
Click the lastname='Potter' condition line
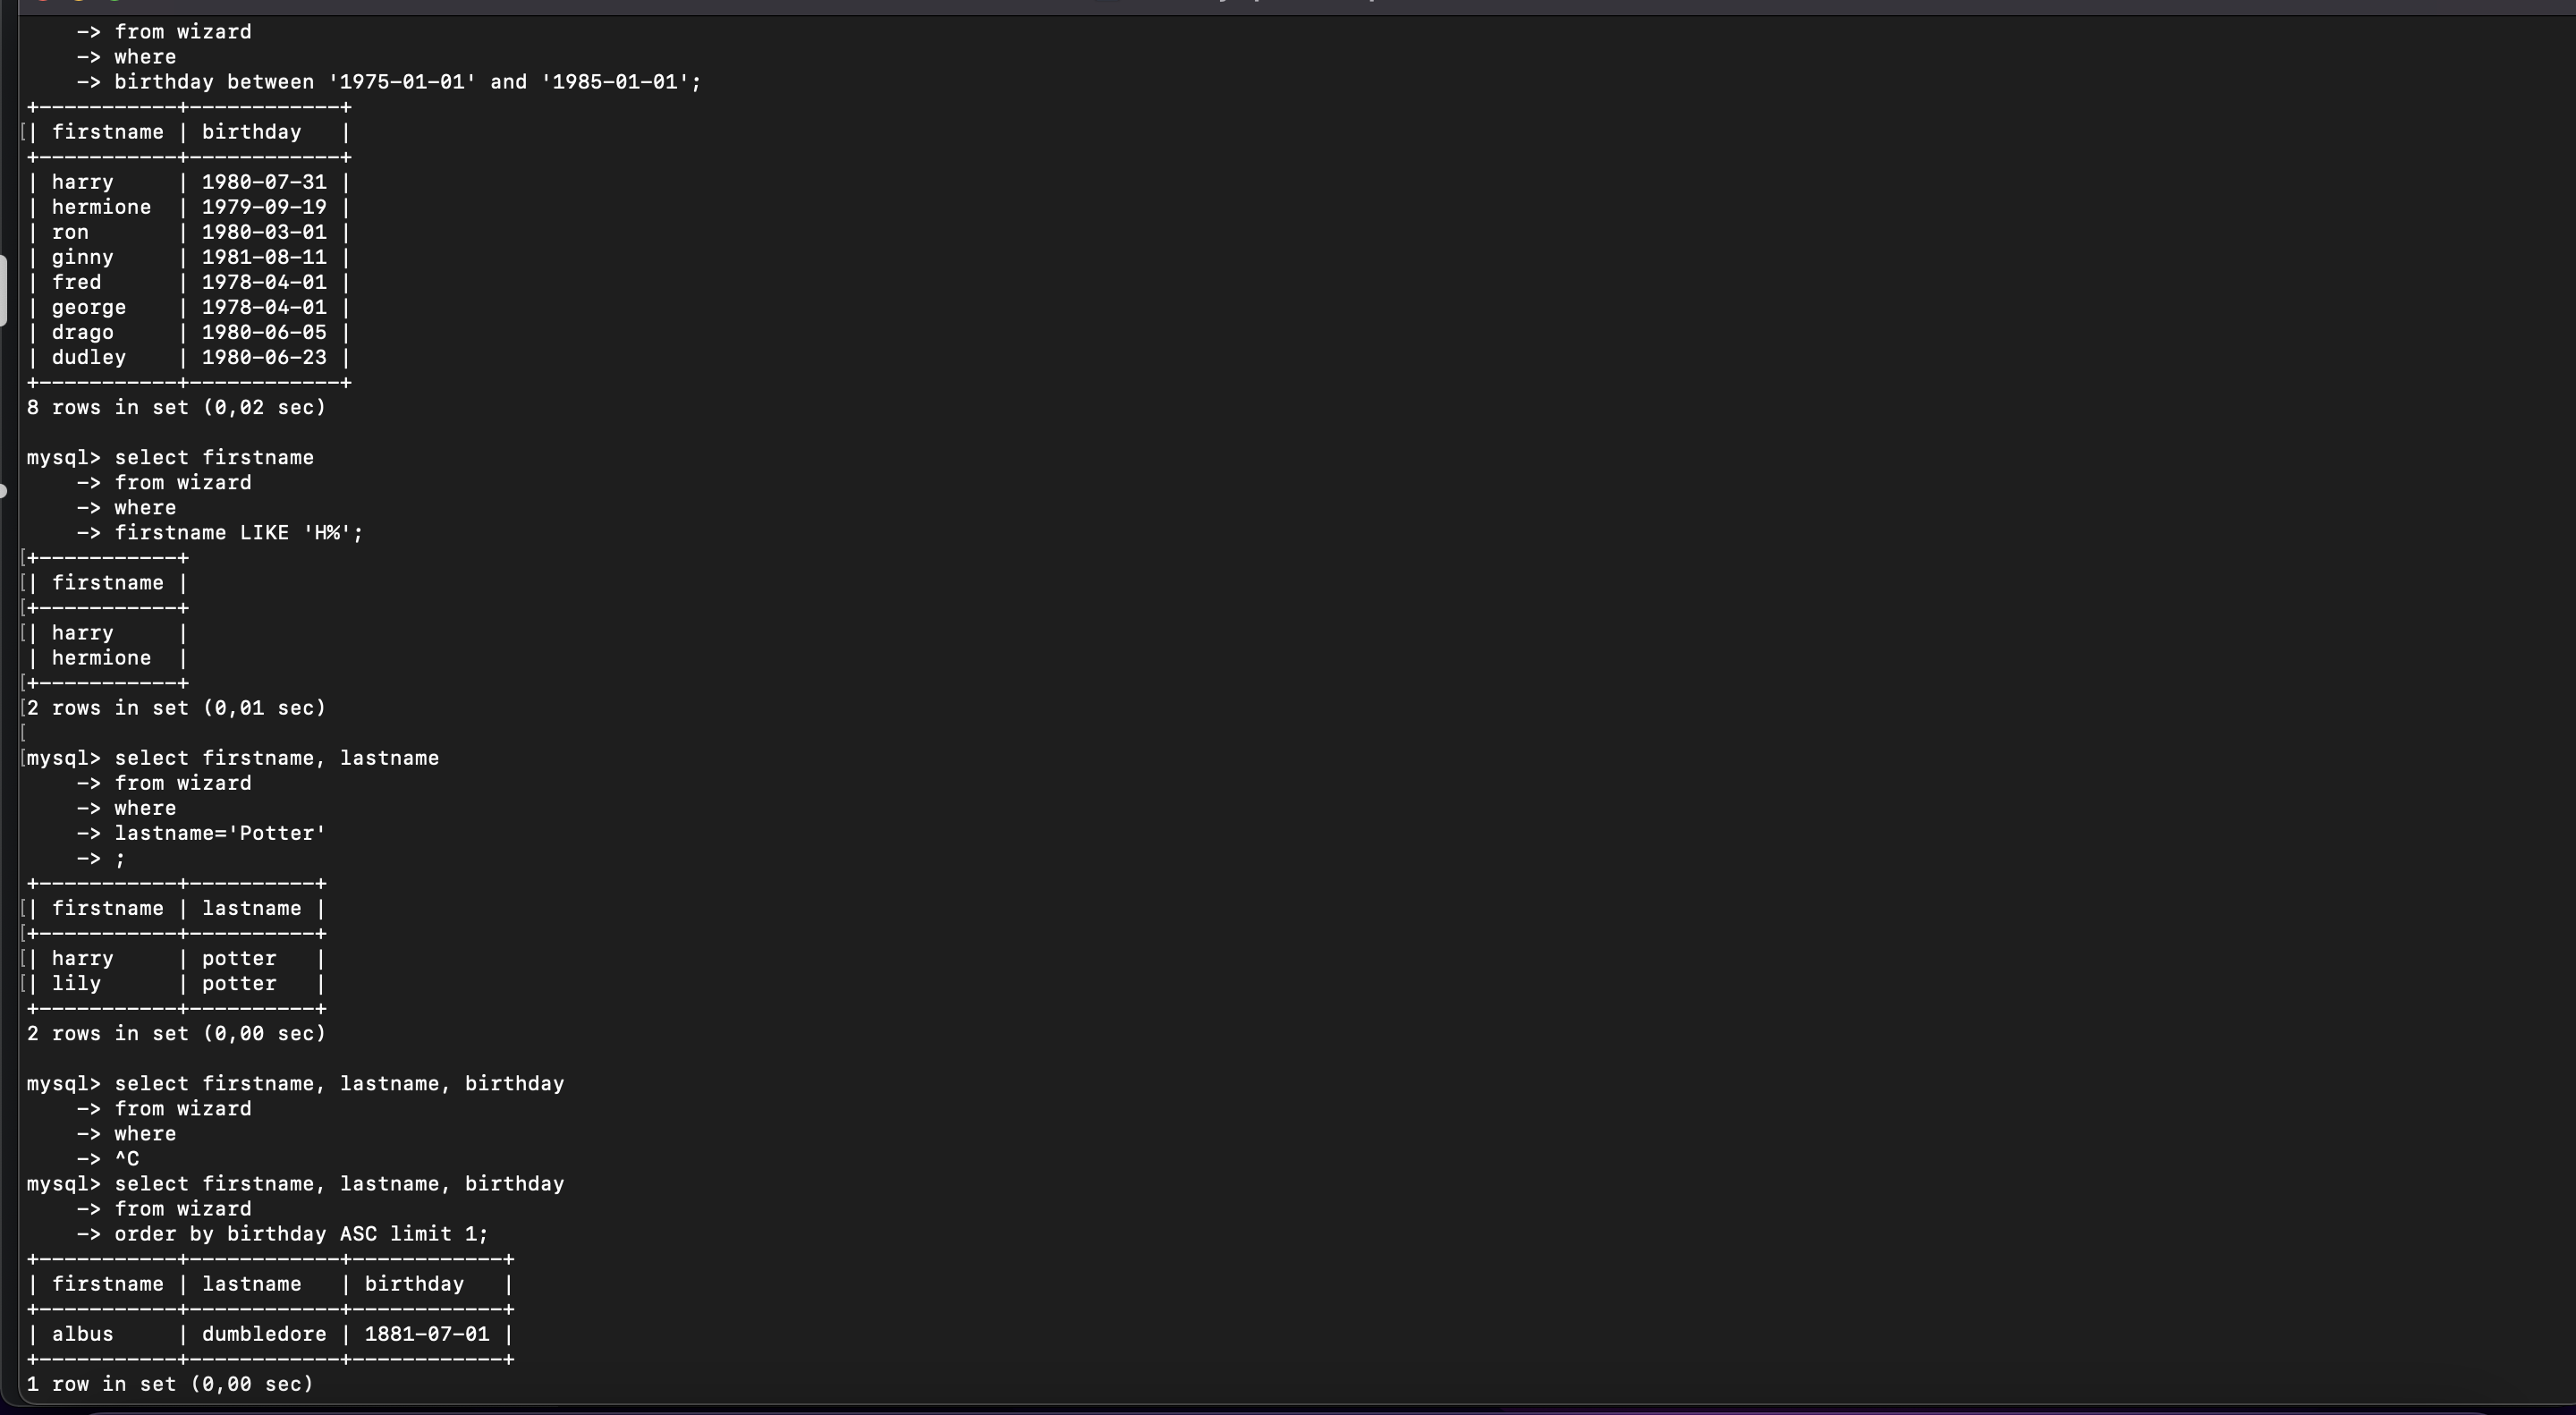coord(220,833)
